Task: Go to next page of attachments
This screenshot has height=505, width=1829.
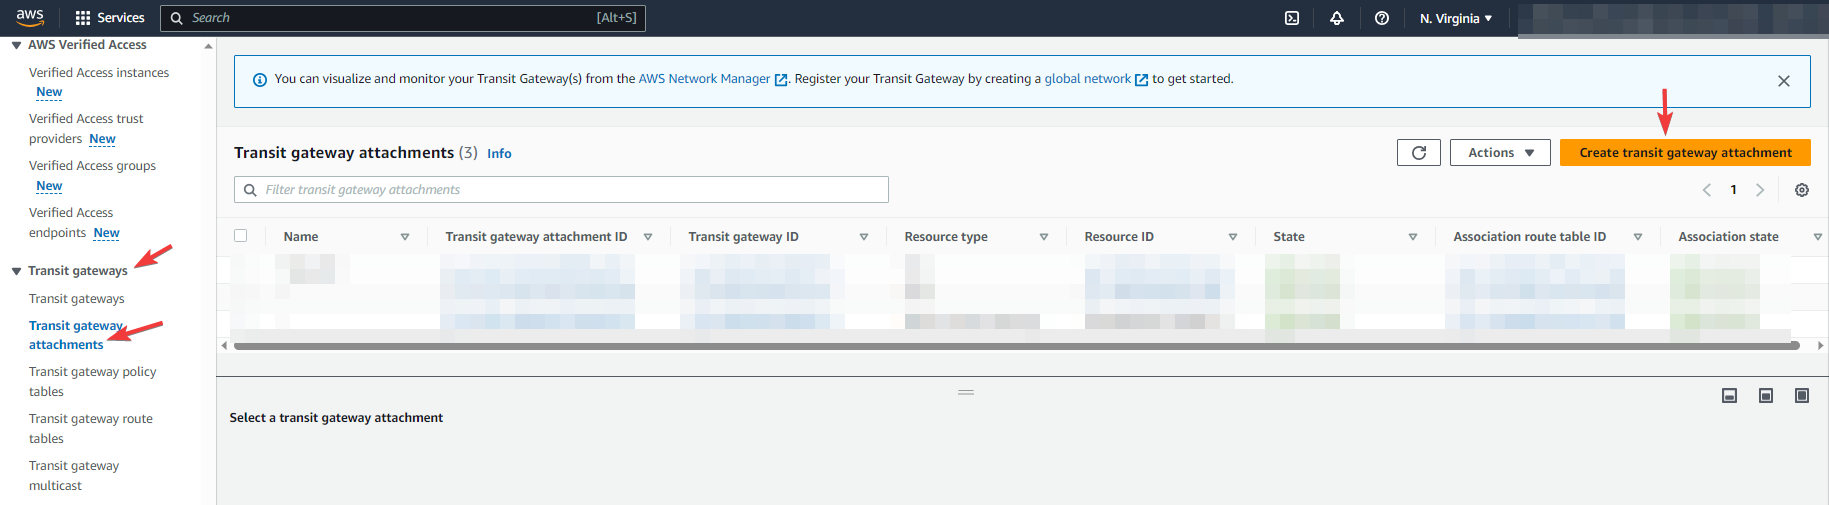Action: click(x=1760, y=190)
